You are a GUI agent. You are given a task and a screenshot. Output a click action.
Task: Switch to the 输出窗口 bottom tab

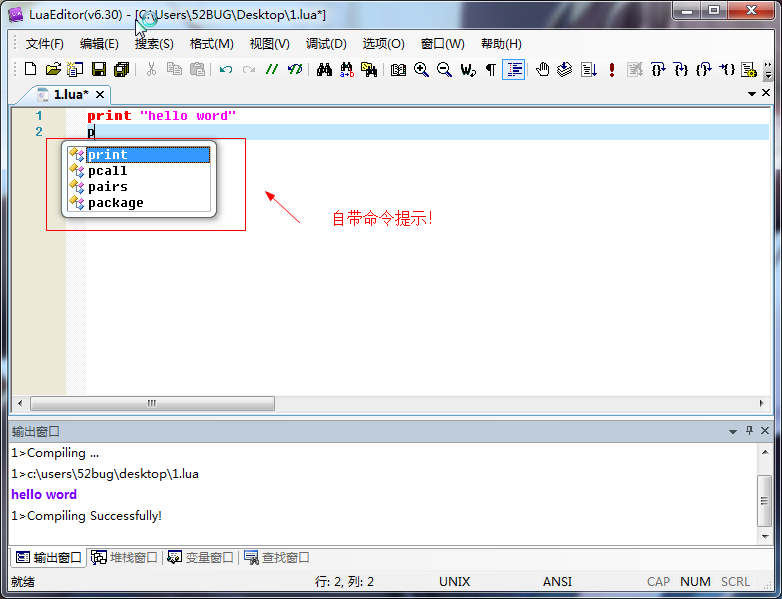tap(48, 557)
